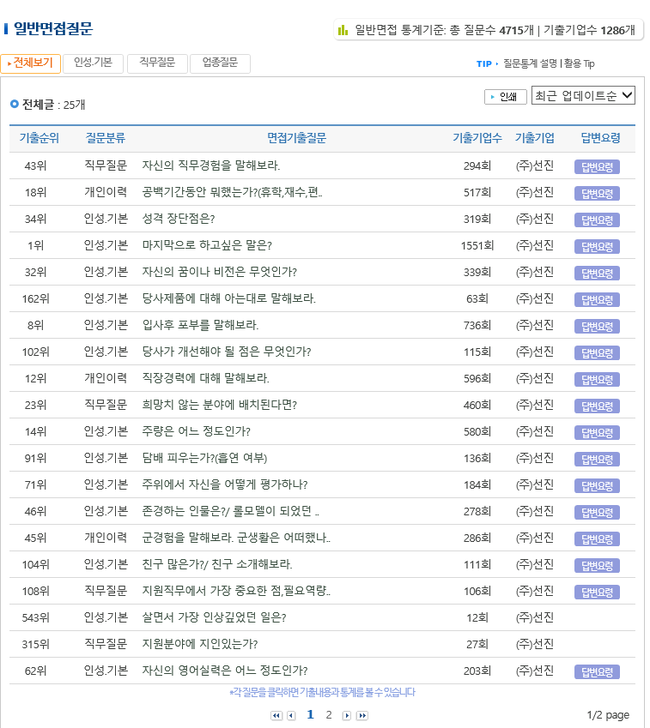Click the 기출순위 column header
Screen dimensions: 650x728
click(39, 138)
